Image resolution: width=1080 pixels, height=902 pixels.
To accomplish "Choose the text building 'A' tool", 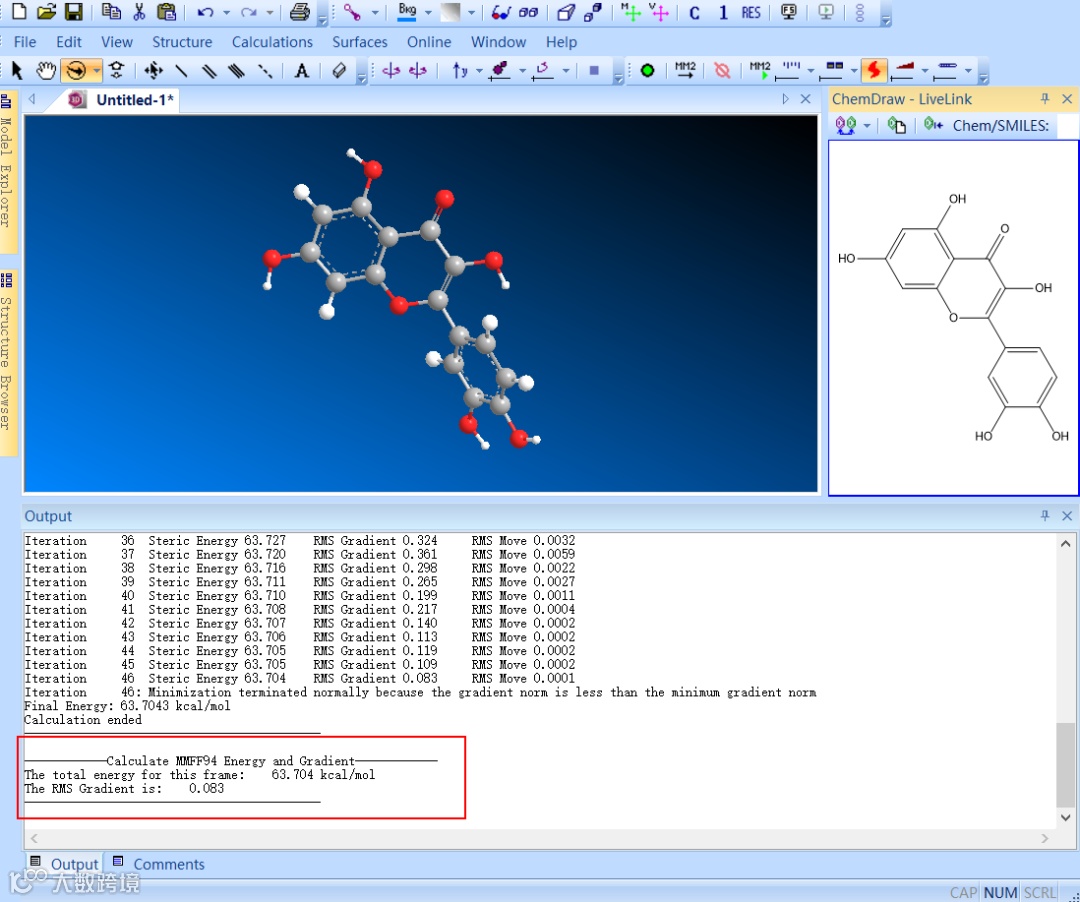I will 301,70.
